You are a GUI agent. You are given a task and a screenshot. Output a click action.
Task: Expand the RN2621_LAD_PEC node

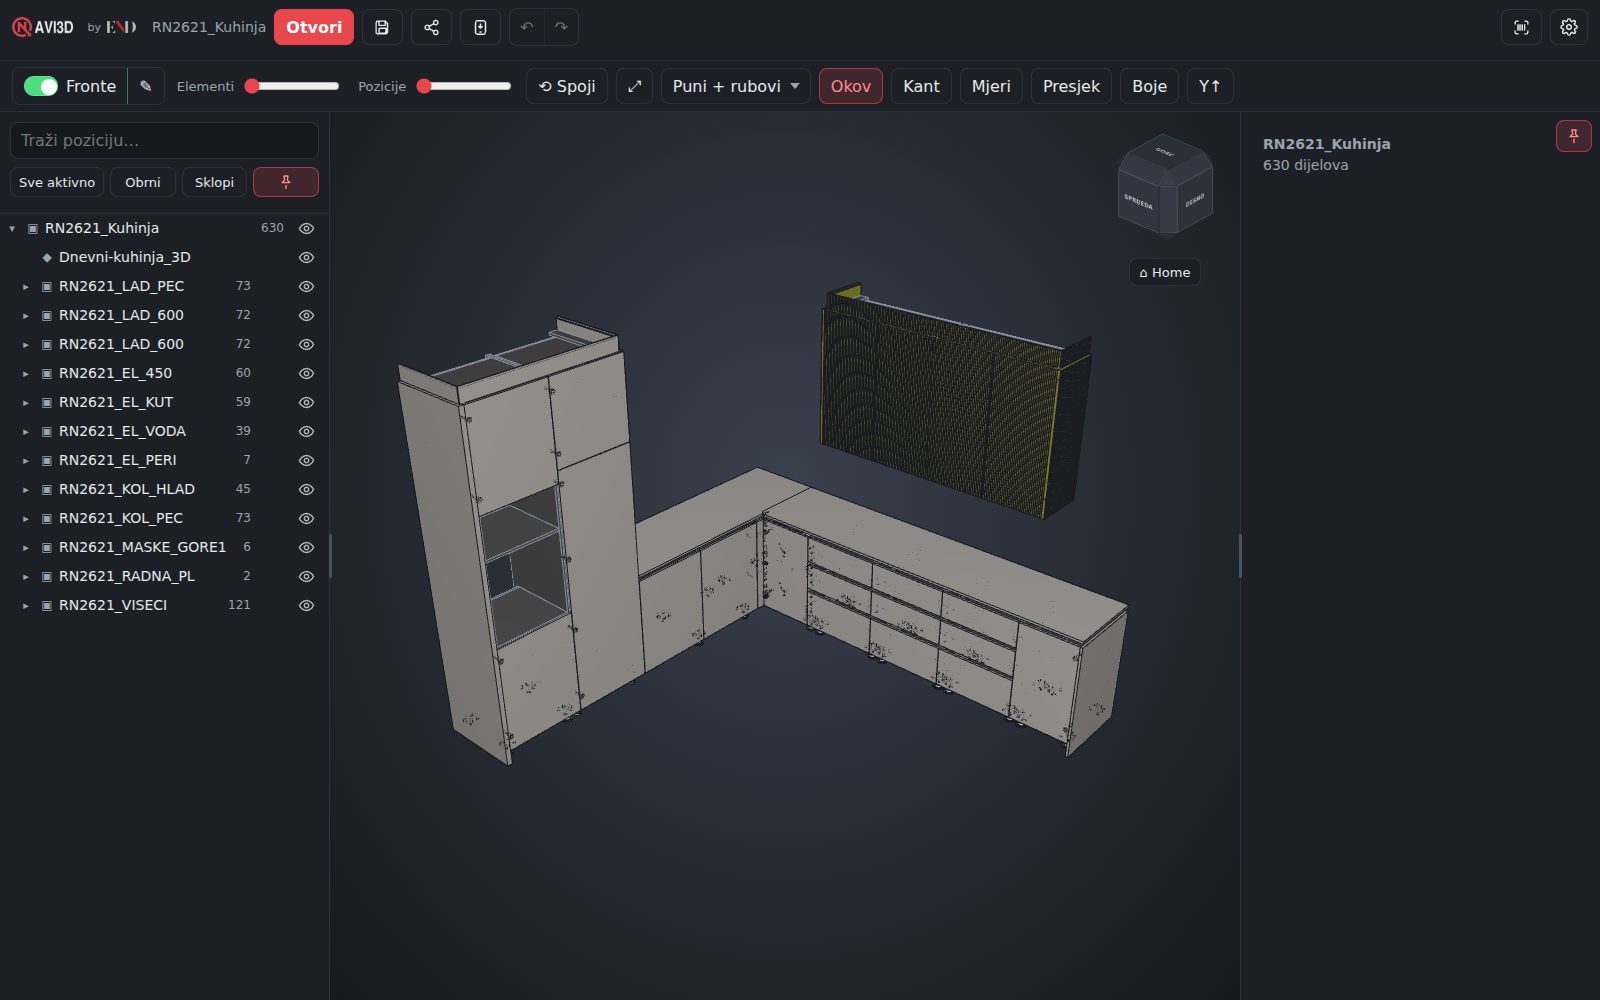(26, 286)
